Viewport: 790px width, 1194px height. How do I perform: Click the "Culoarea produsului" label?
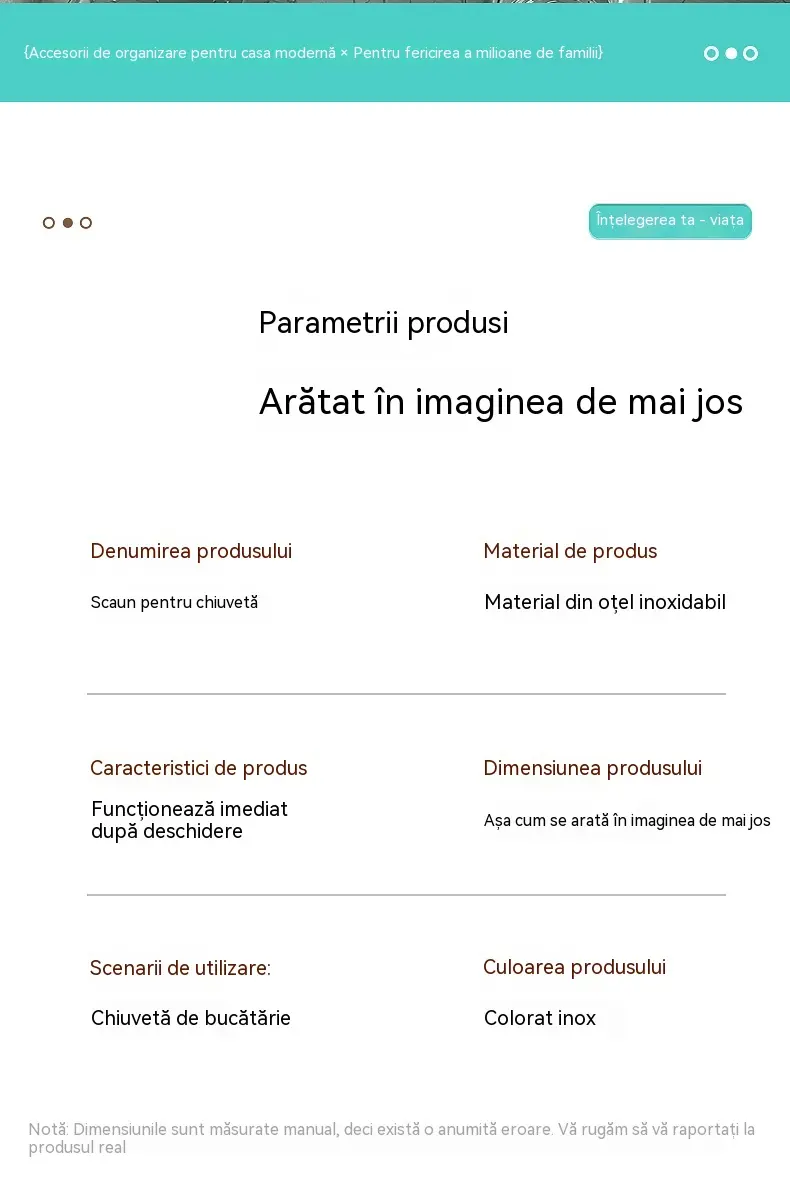[x=574, y=967]
